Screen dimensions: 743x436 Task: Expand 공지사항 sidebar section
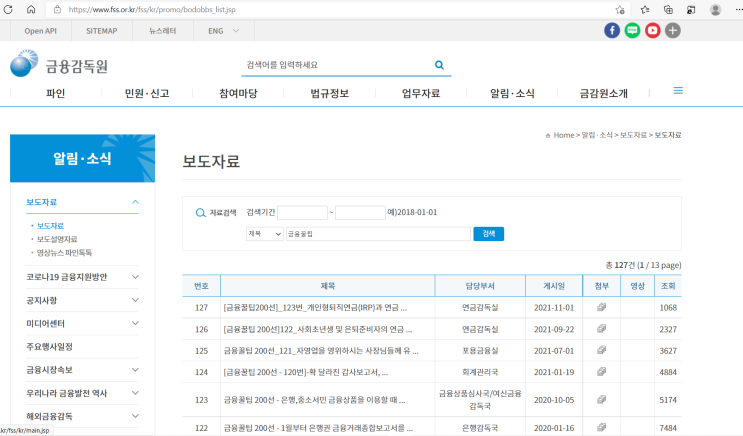[x=135, y=300]
